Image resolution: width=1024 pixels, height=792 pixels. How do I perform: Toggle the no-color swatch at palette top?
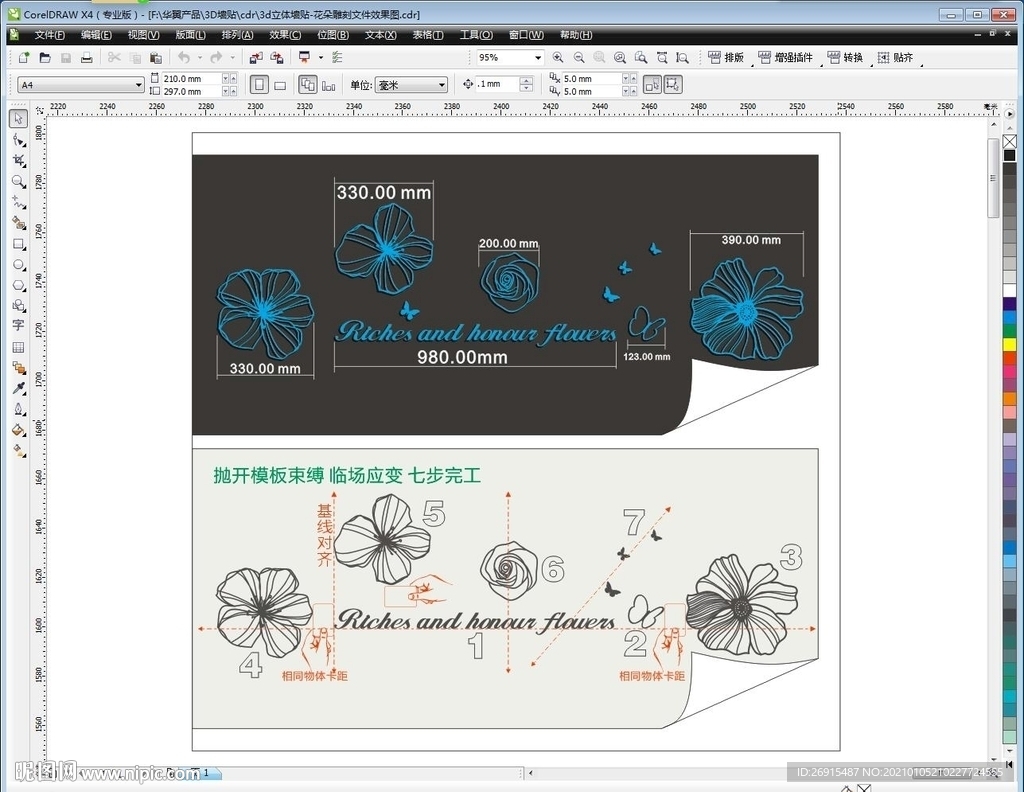tap(1009, 141)
